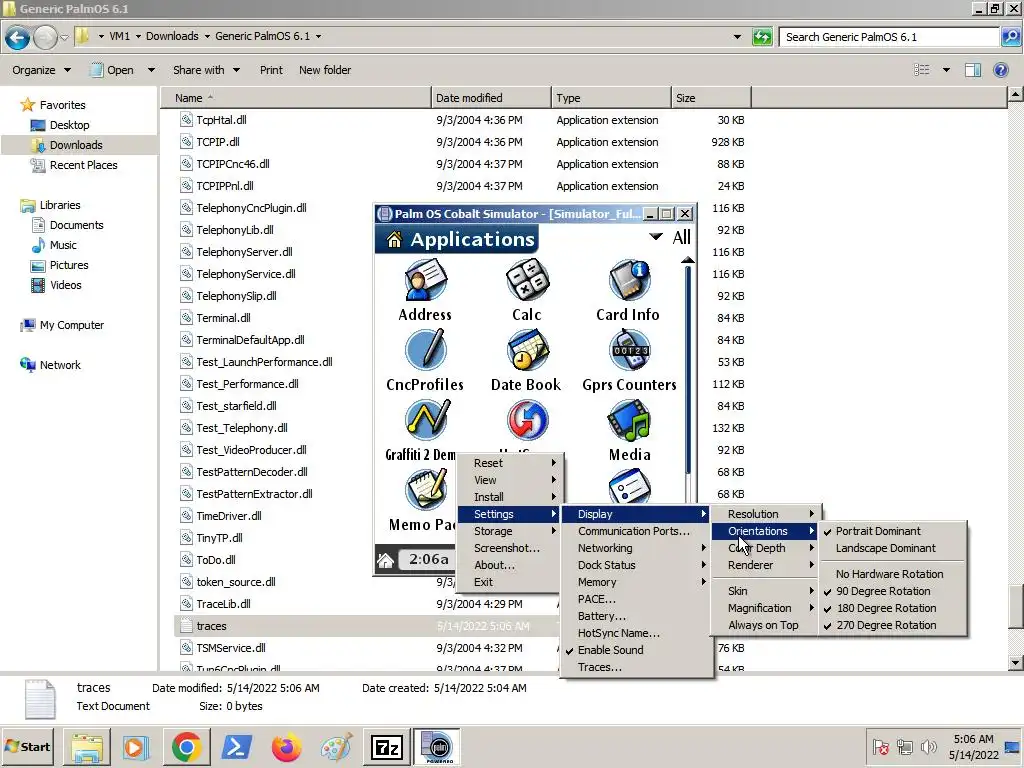
Task: Open Battery... settings entry
Action: click(637, 616)
